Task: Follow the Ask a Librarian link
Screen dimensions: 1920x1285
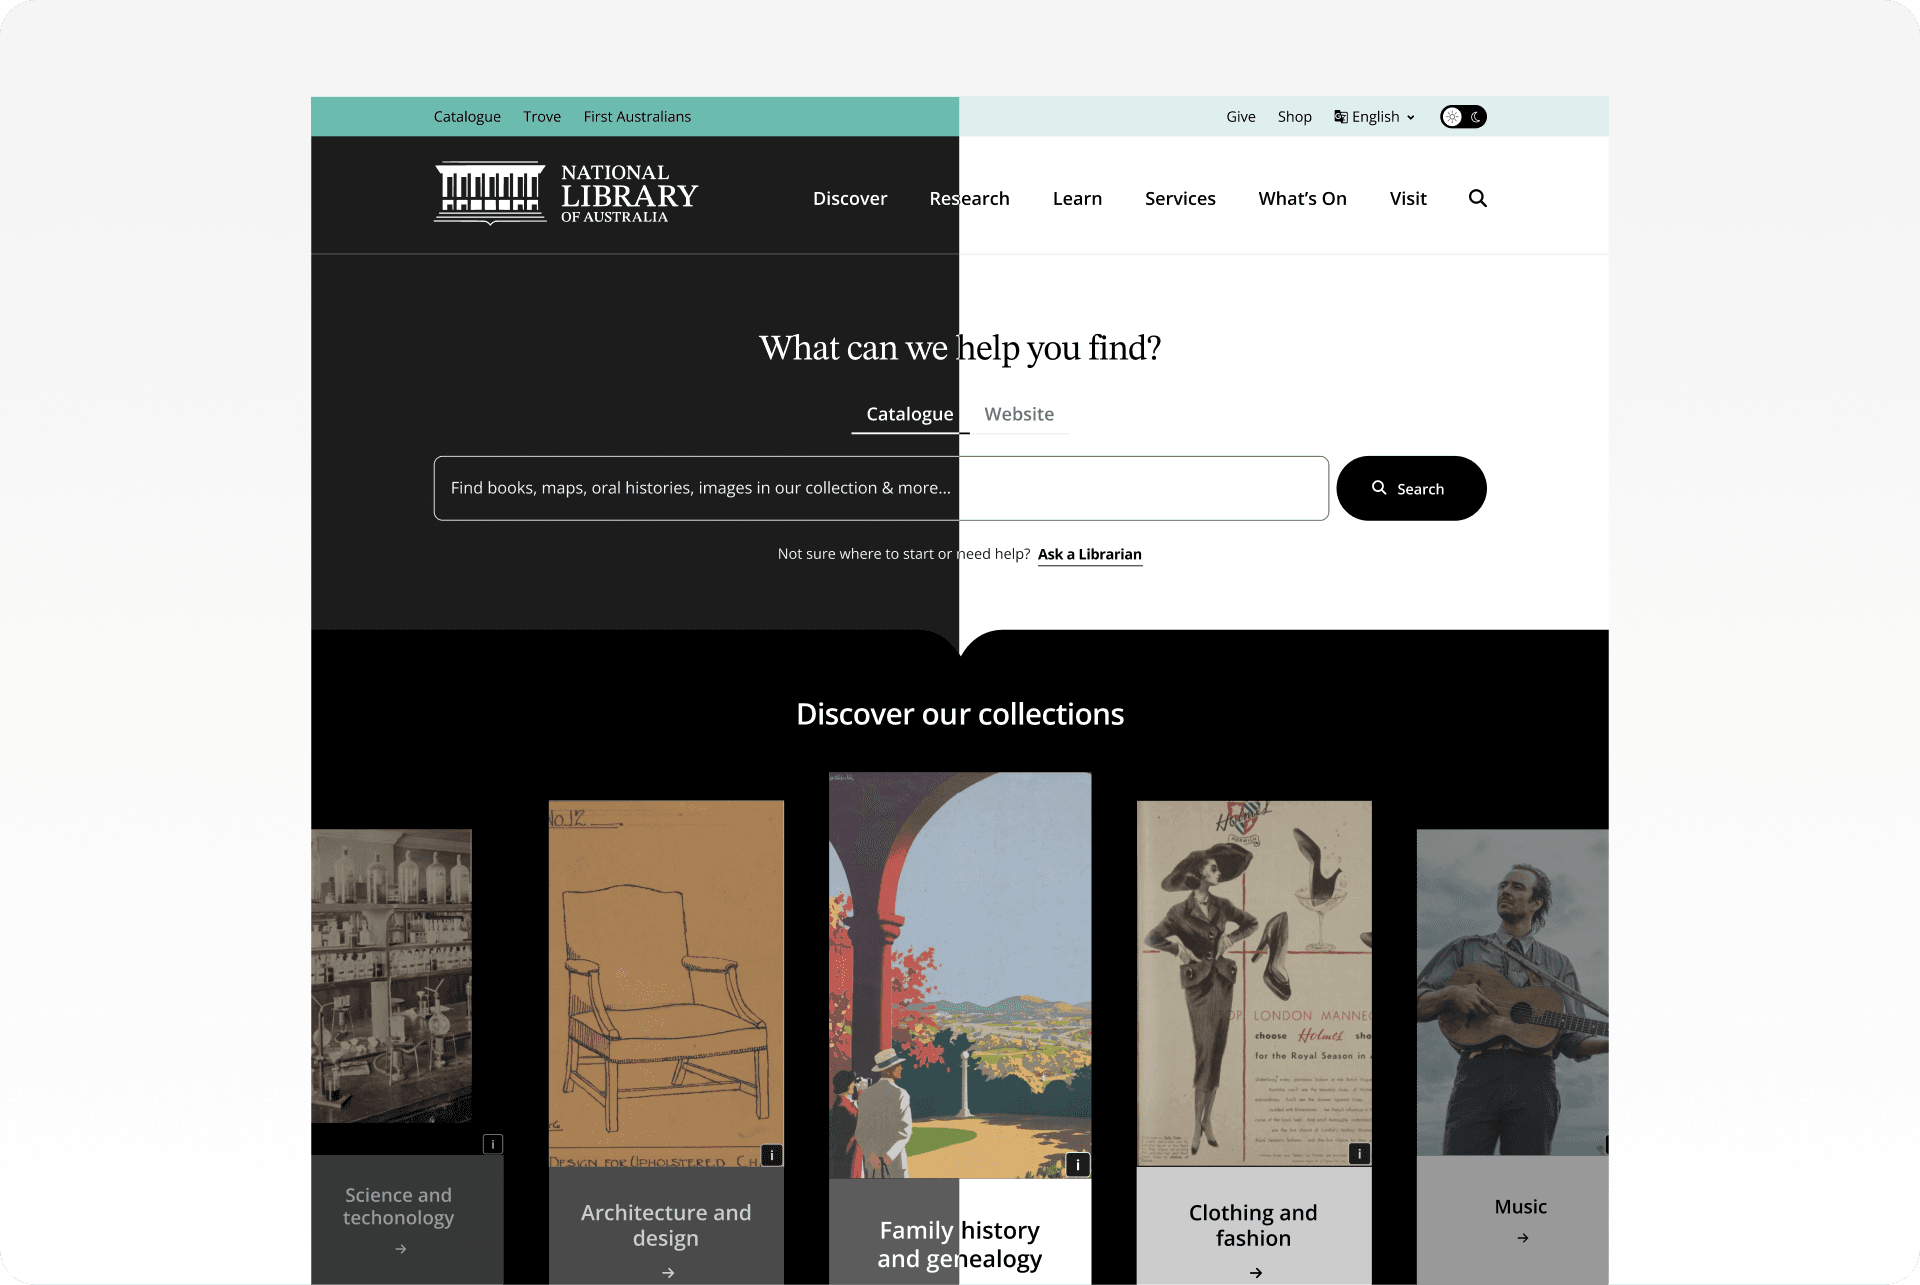Action: pos(1089,554)
